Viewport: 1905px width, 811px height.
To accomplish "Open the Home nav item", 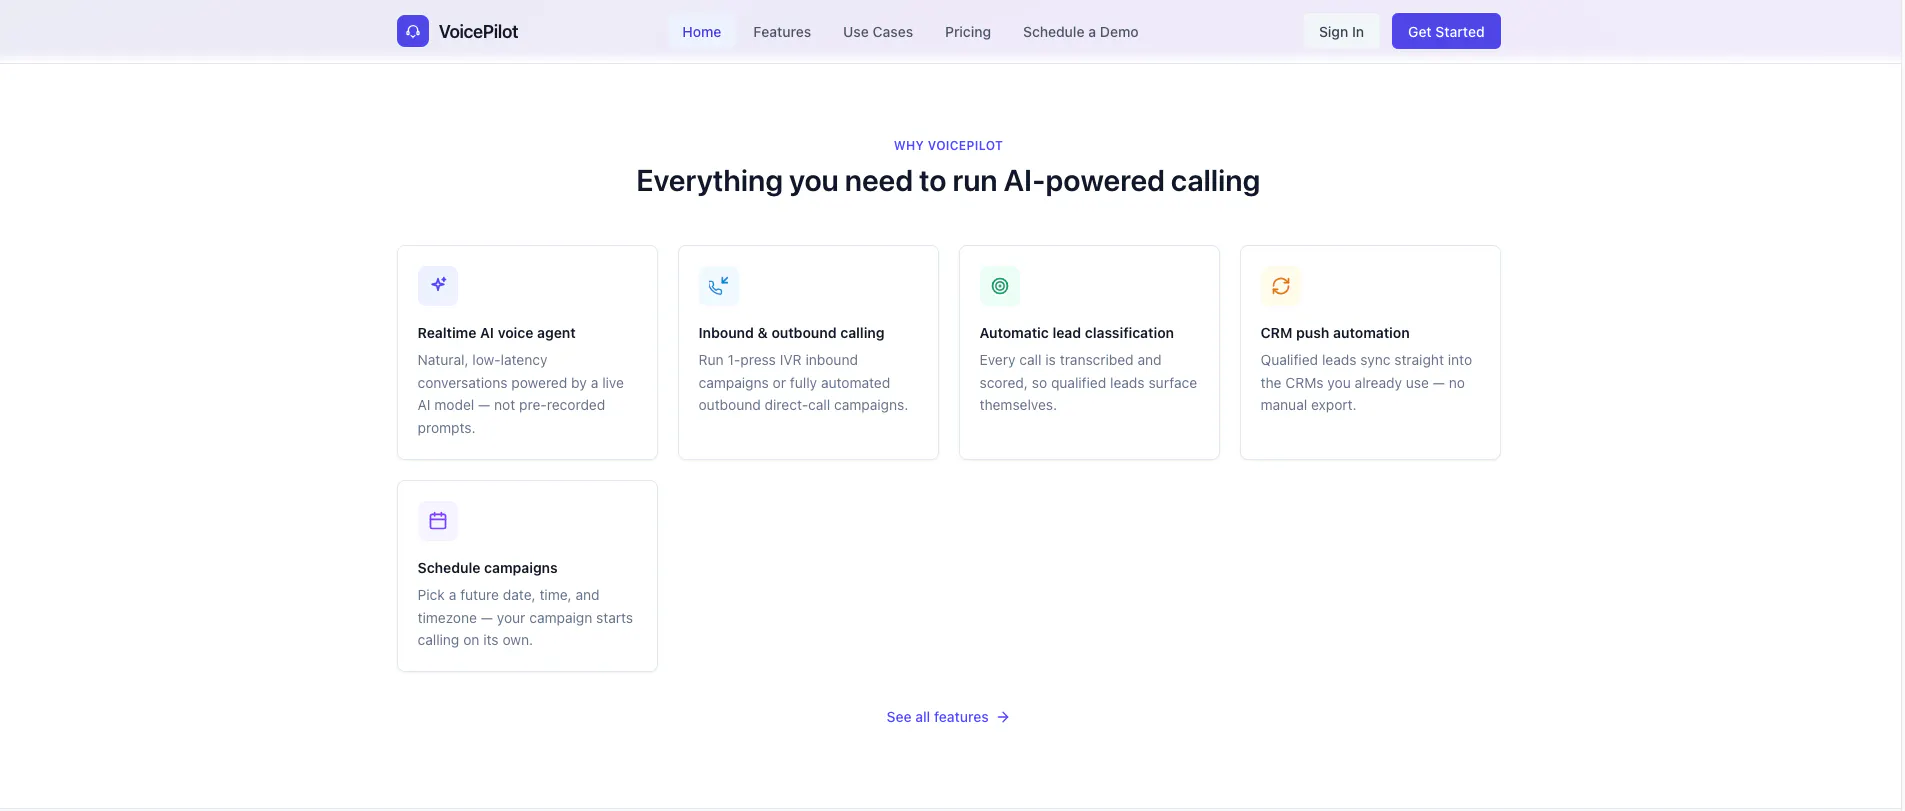I will 702,32.
